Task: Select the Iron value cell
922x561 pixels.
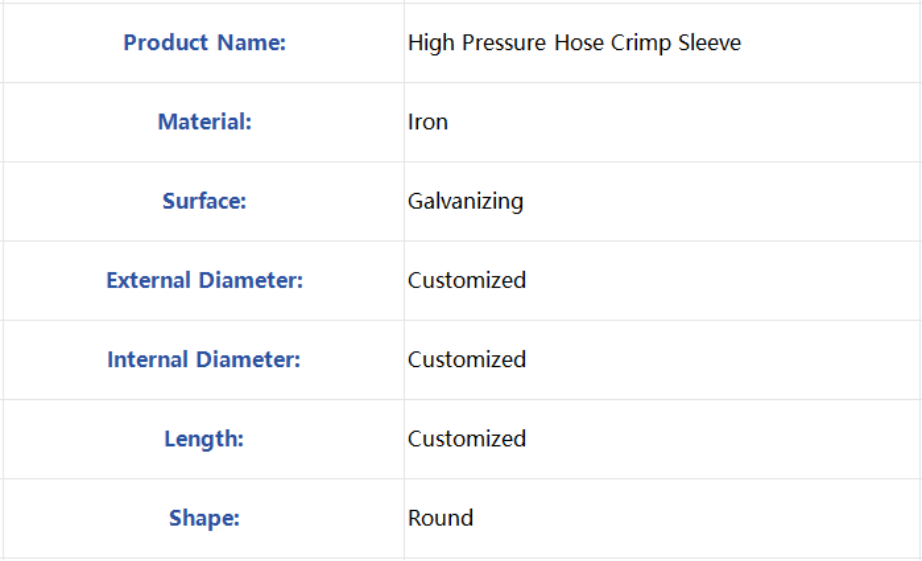Action: pos(662,122)
